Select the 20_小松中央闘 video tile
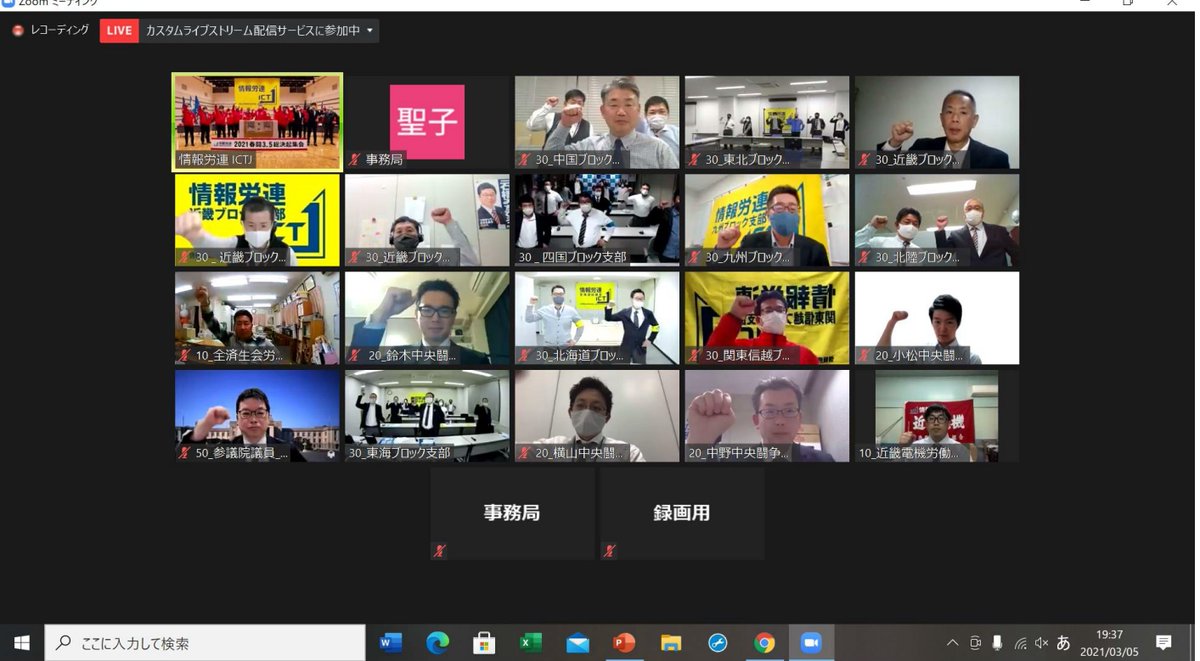This screenshot has width=1200, height=661. pyautogui.click(x=937, y=318)
